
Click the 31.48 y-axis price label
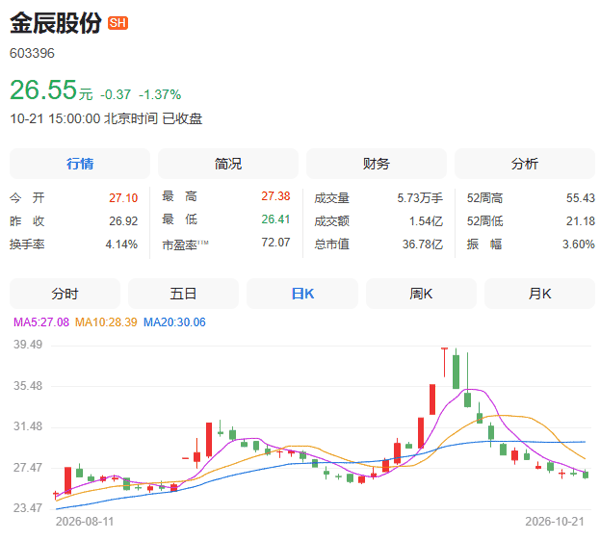click(x=28, y=426)
